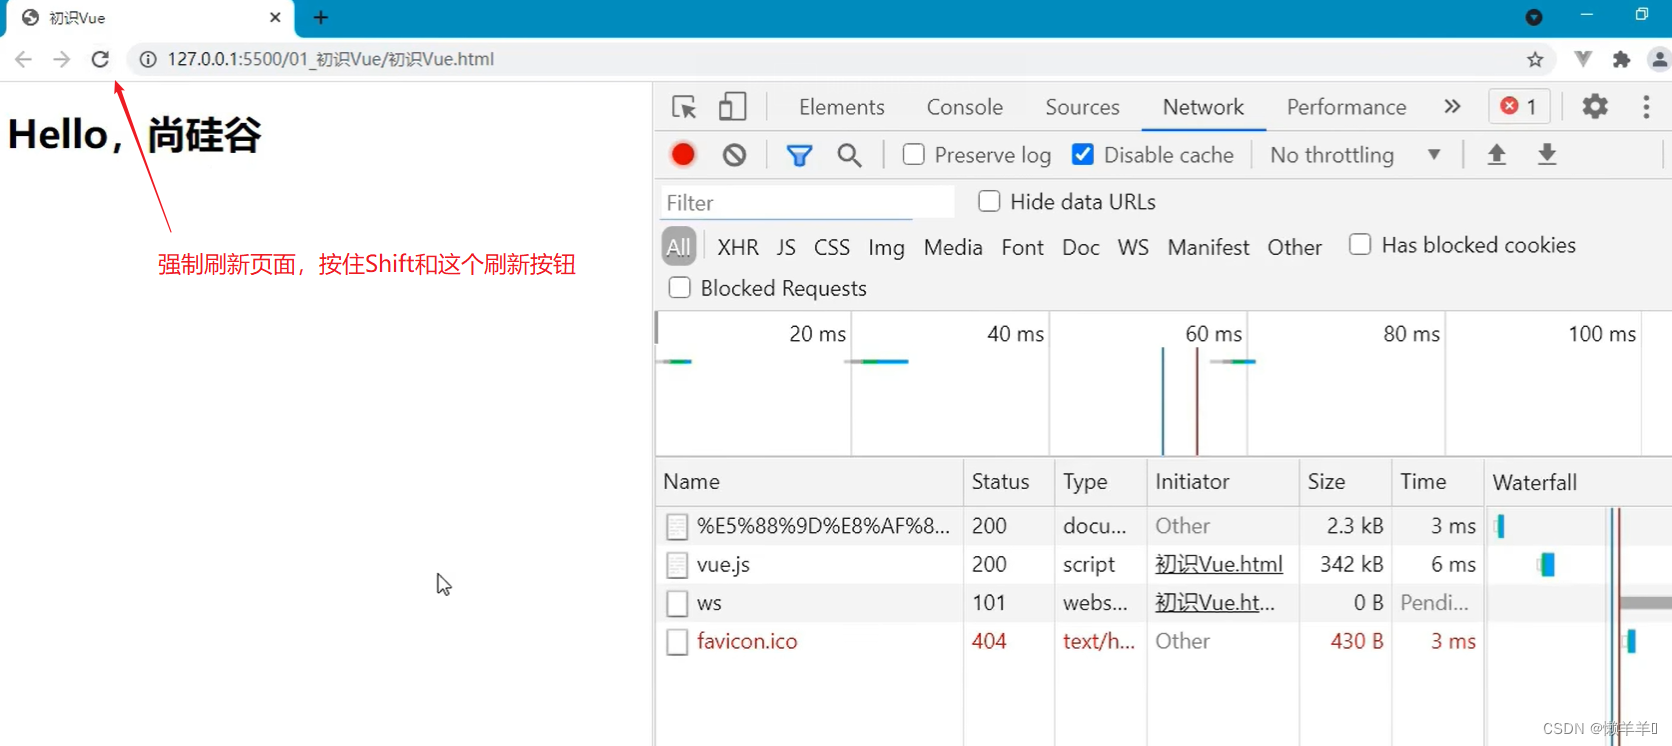Activate the inspect element picker
Image resolution: width=1672 pixels, height=746 pixels.
tap(684, 107)
